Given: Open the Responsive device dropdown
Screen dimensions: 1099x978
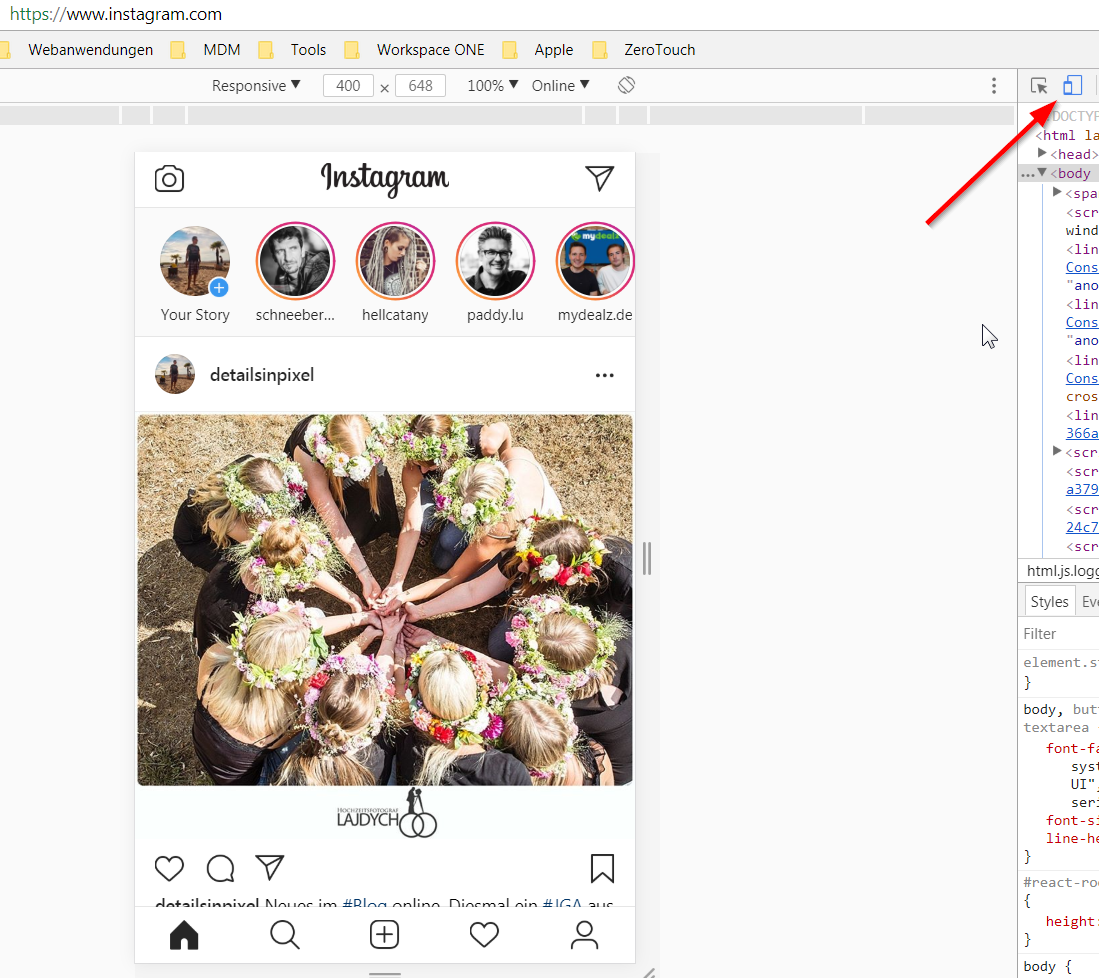Looking at the screenshot, I should click(256, 86).
